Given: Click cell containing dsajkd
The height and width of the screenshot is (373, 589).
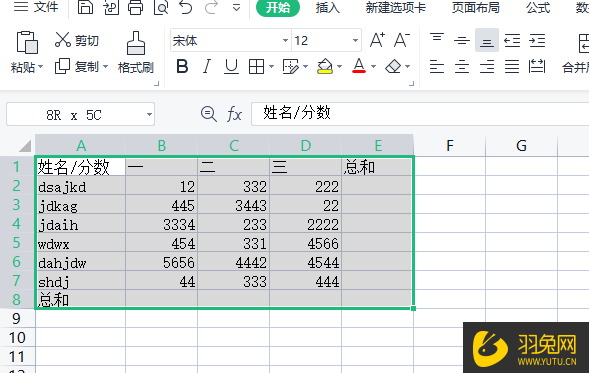Looking at the screenshot, I should (80, 186).
